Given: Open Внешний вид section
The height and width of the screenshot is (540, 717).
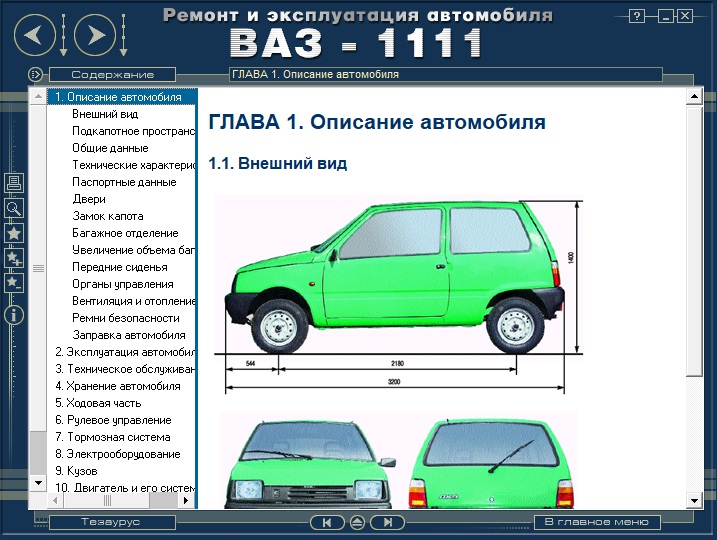Looking at the screenshot, I should point(105,114).
